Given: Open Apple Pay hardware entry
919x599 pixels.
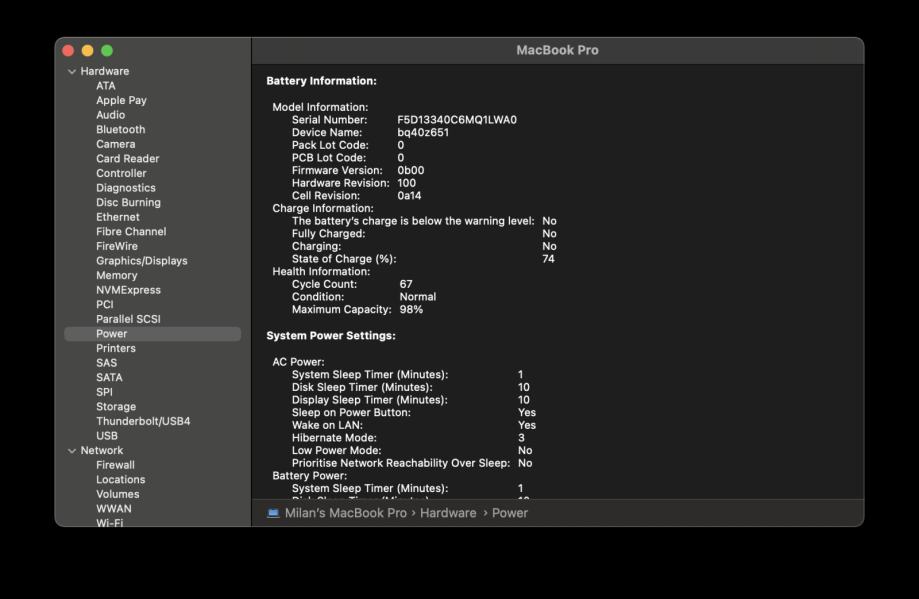Looking at the screenshot, I should pos(121,100).
